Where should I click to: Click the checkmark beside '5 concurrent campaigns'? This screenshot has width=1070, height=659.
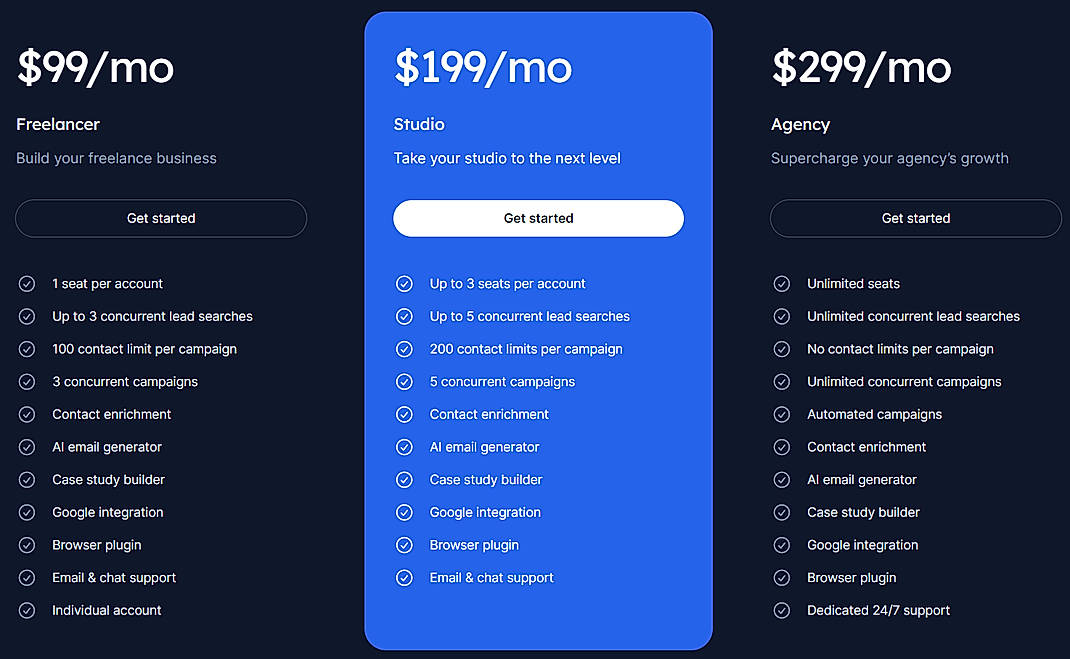coord(404,381)
